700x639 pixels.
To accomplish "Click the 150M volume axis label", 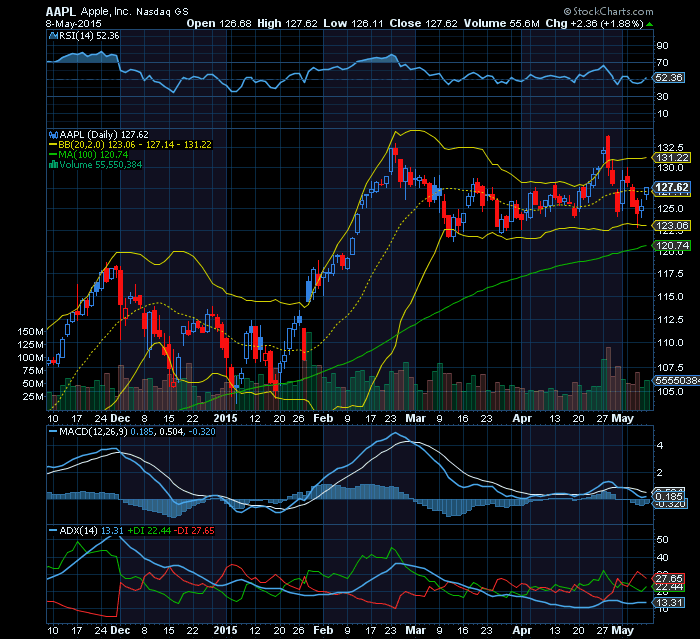I will tap(30, 331).
